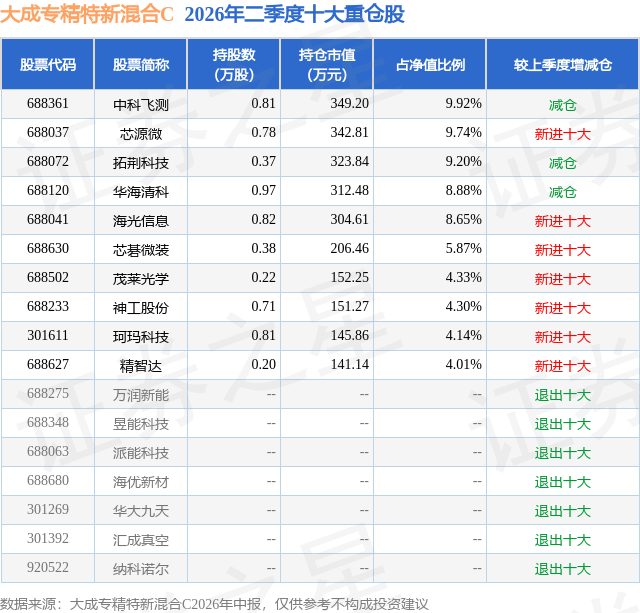Click stock name 纳科诺尔

point(141,568)
